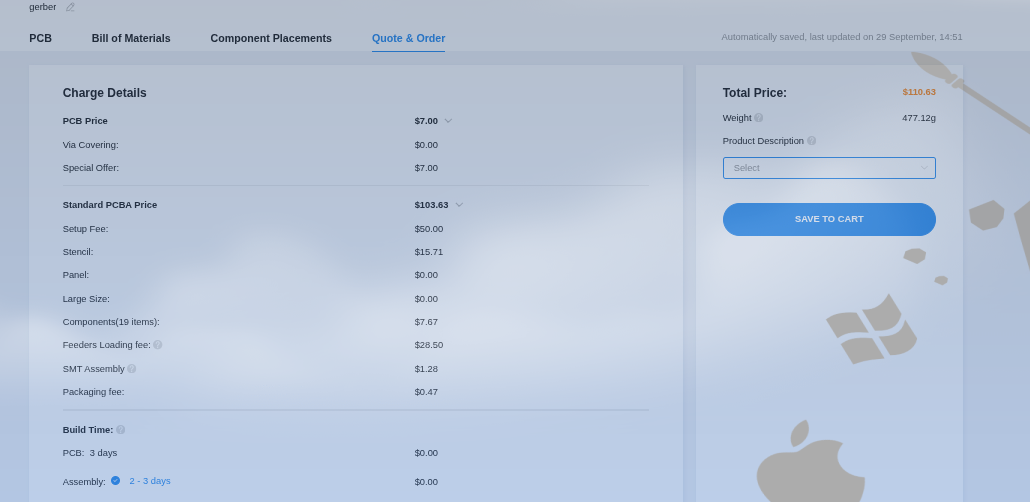Viewport: 1030px width, 502px height.
Task: Switch to the PCB tab
Action: click(x=40, y=38)
